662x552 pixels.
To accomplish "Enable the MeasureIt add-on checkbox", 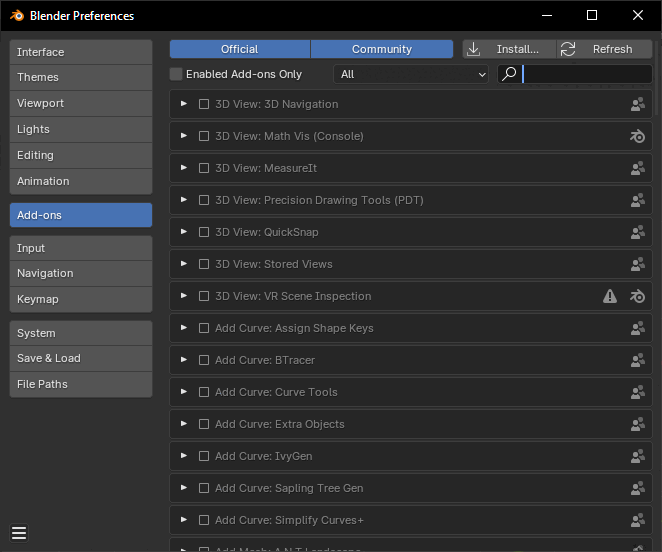I will pyautogui.click(x=204, y=168).
